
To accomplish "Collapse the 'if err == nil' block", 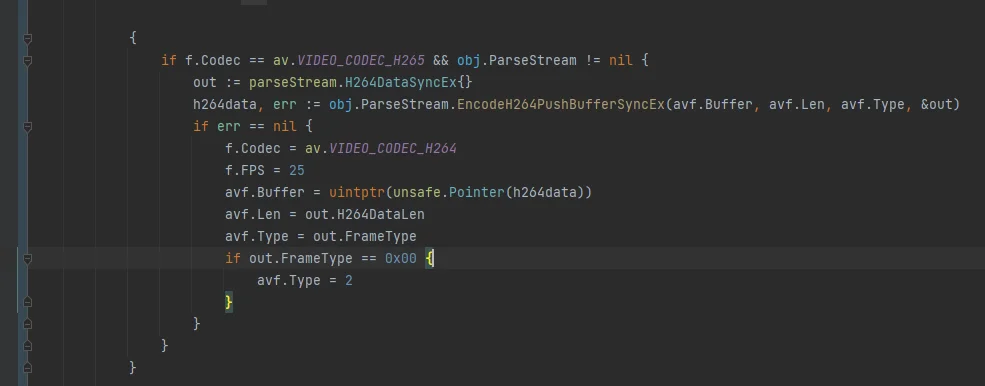I will 27,126.
